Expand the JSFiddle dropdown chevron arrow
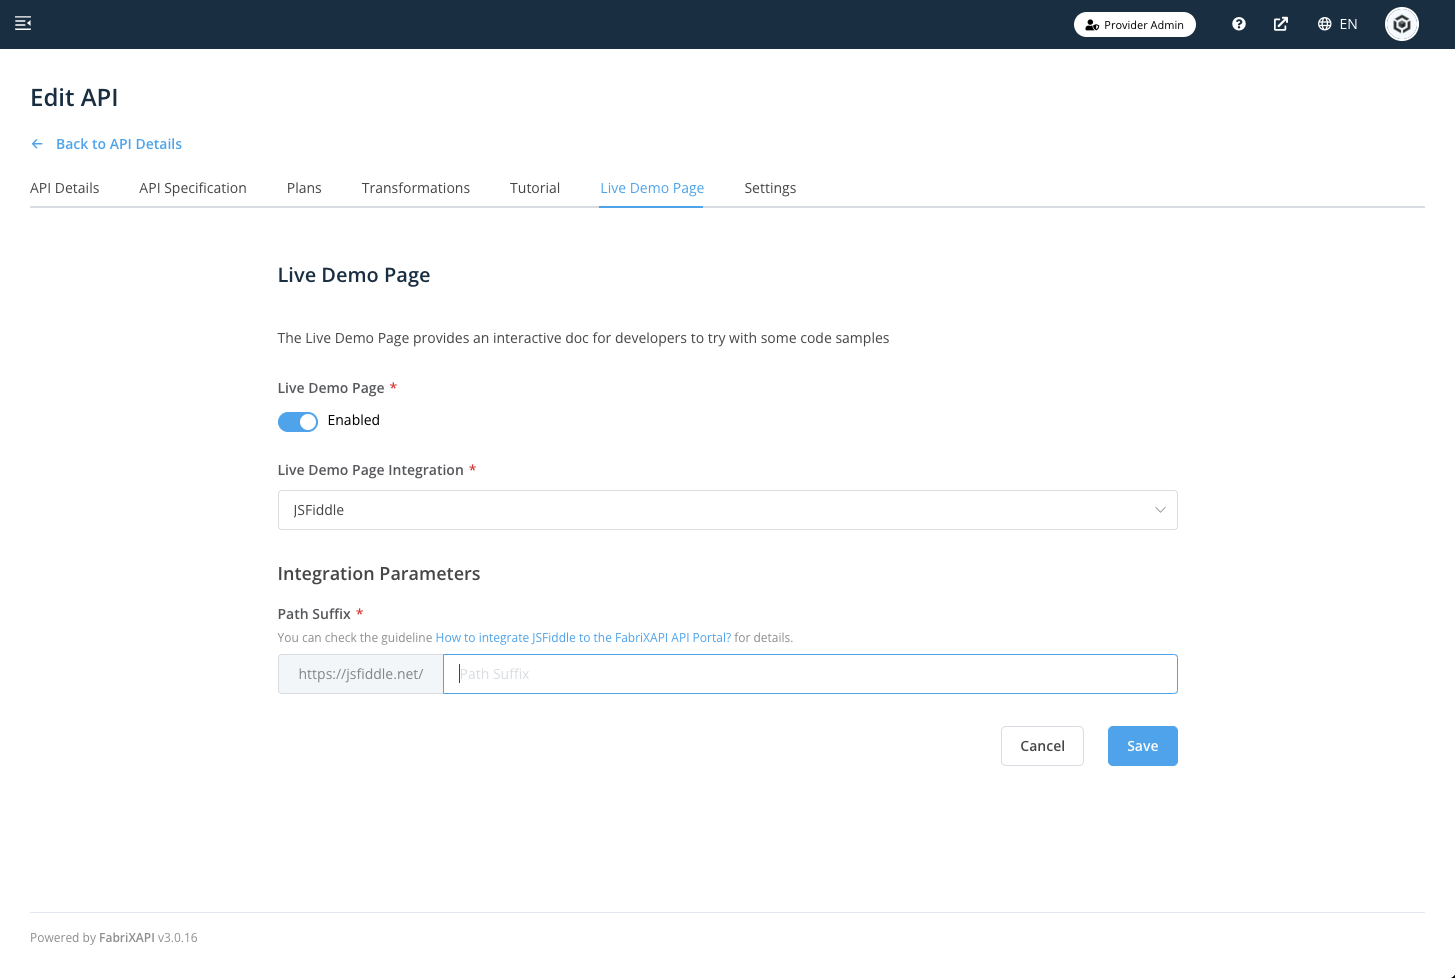 tap(1160, 510)
